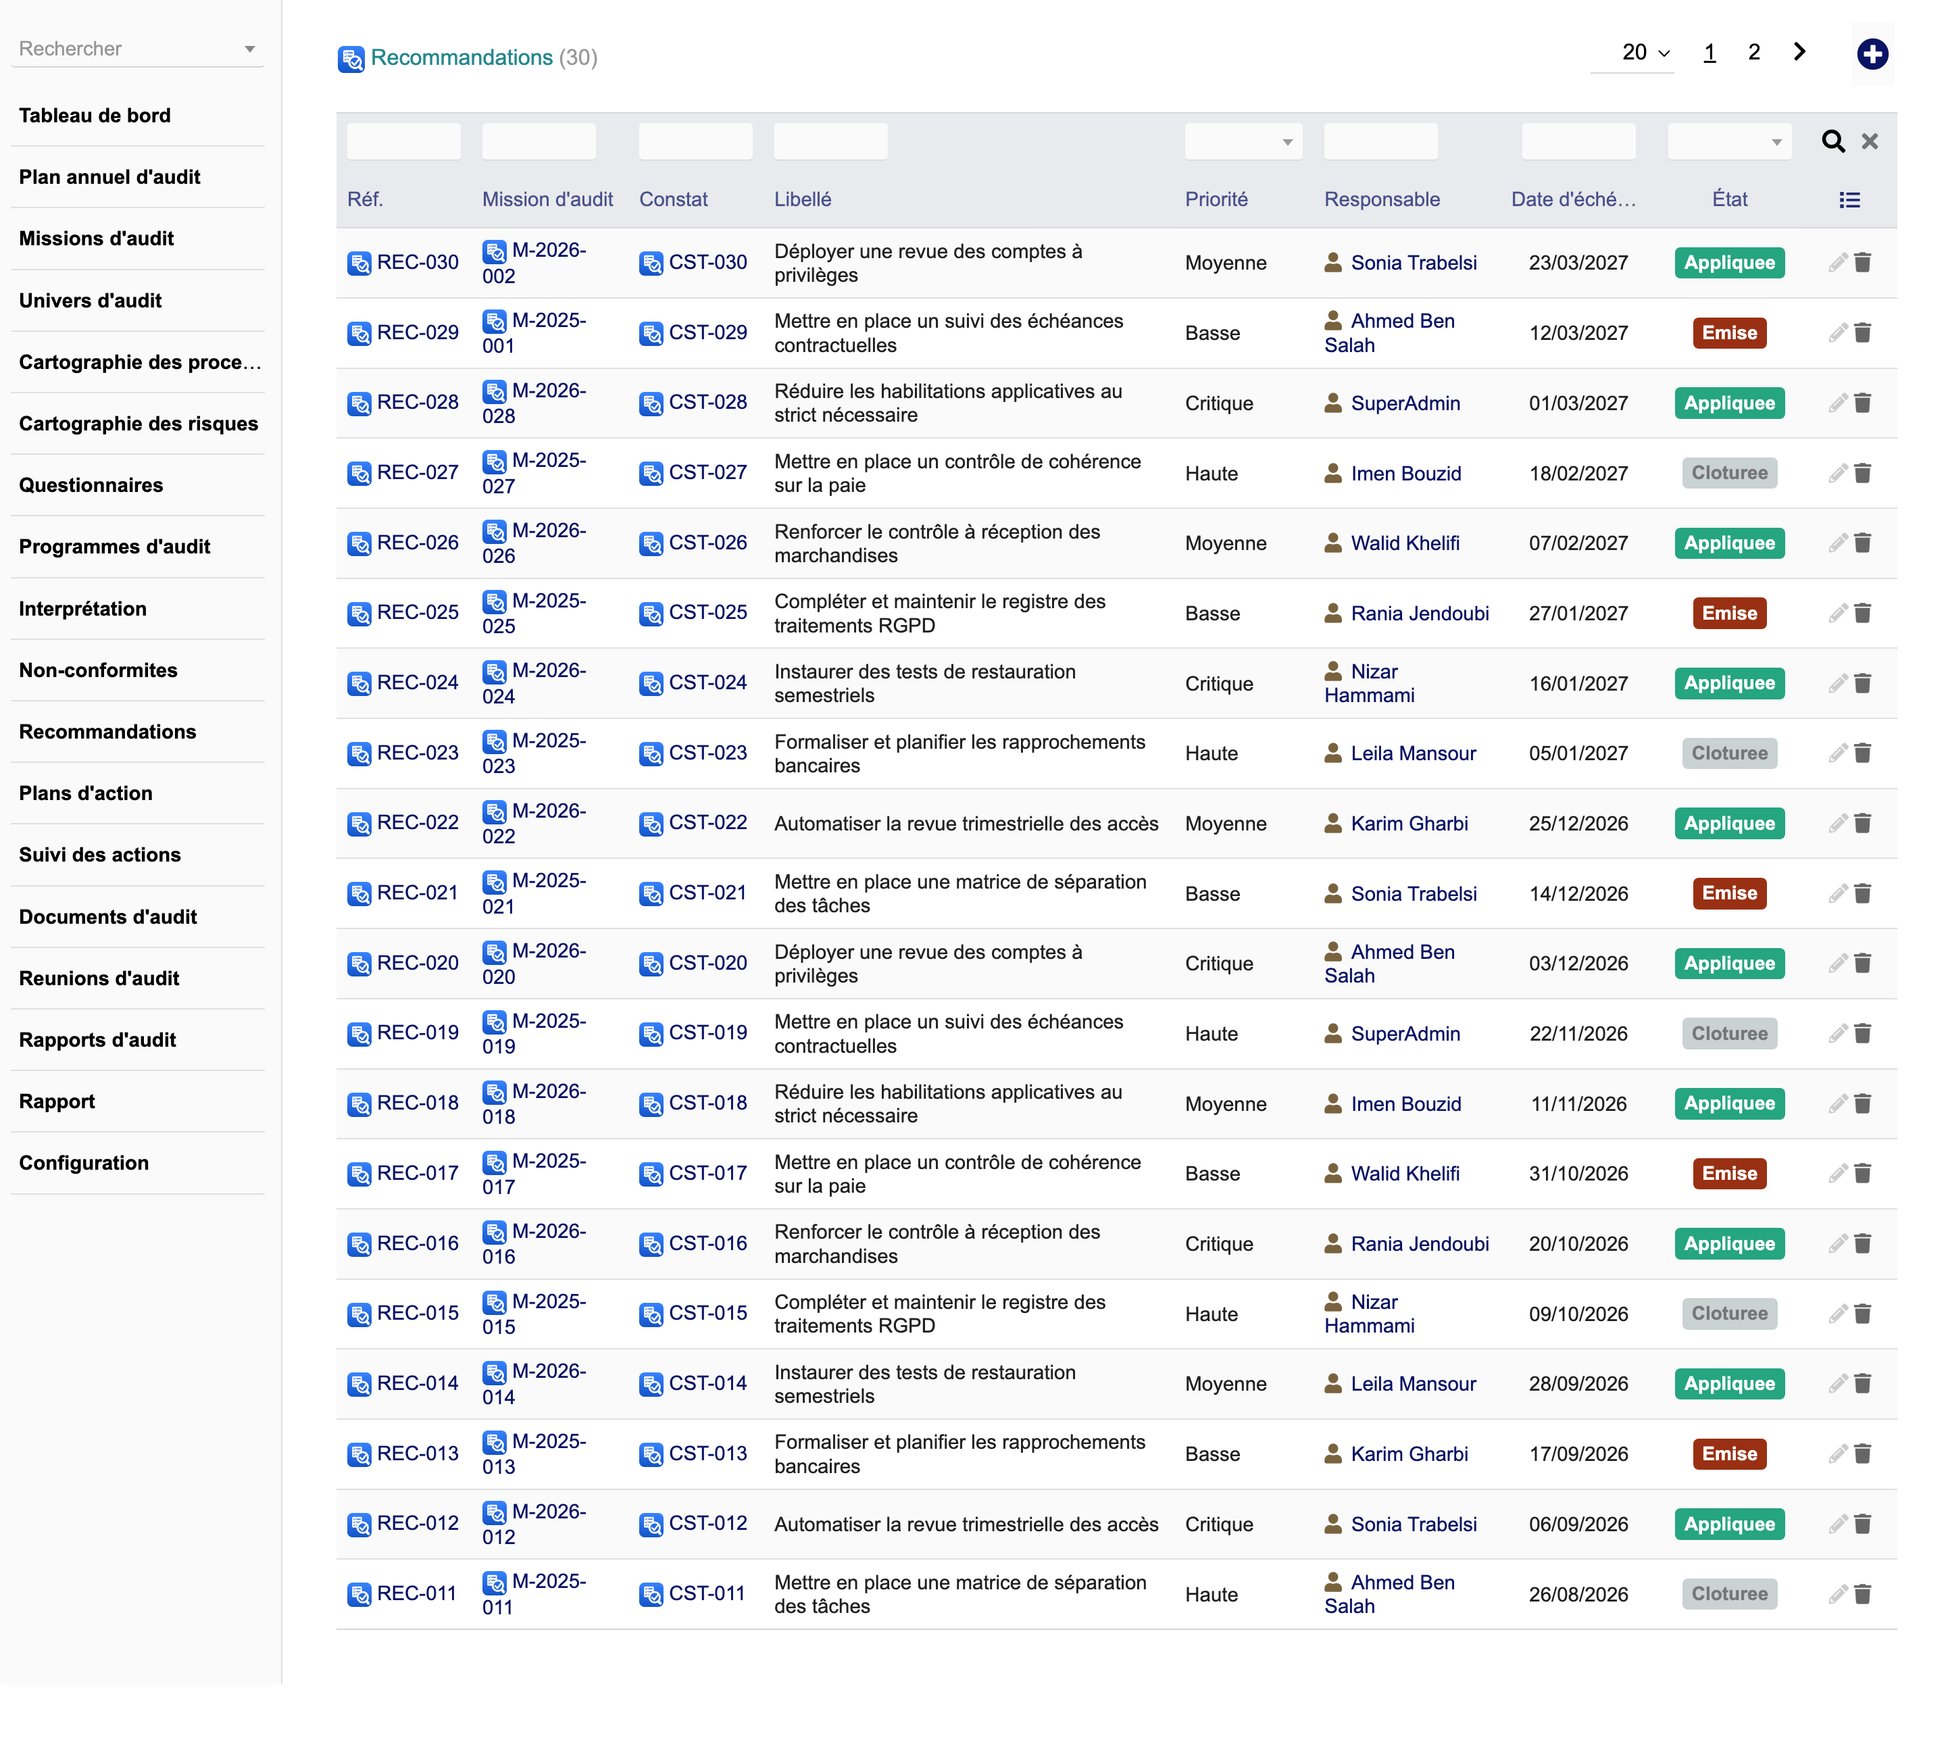Go to page 2 of results
The height and width of the screenshot is (1738, 1946).
point(1753,52)
